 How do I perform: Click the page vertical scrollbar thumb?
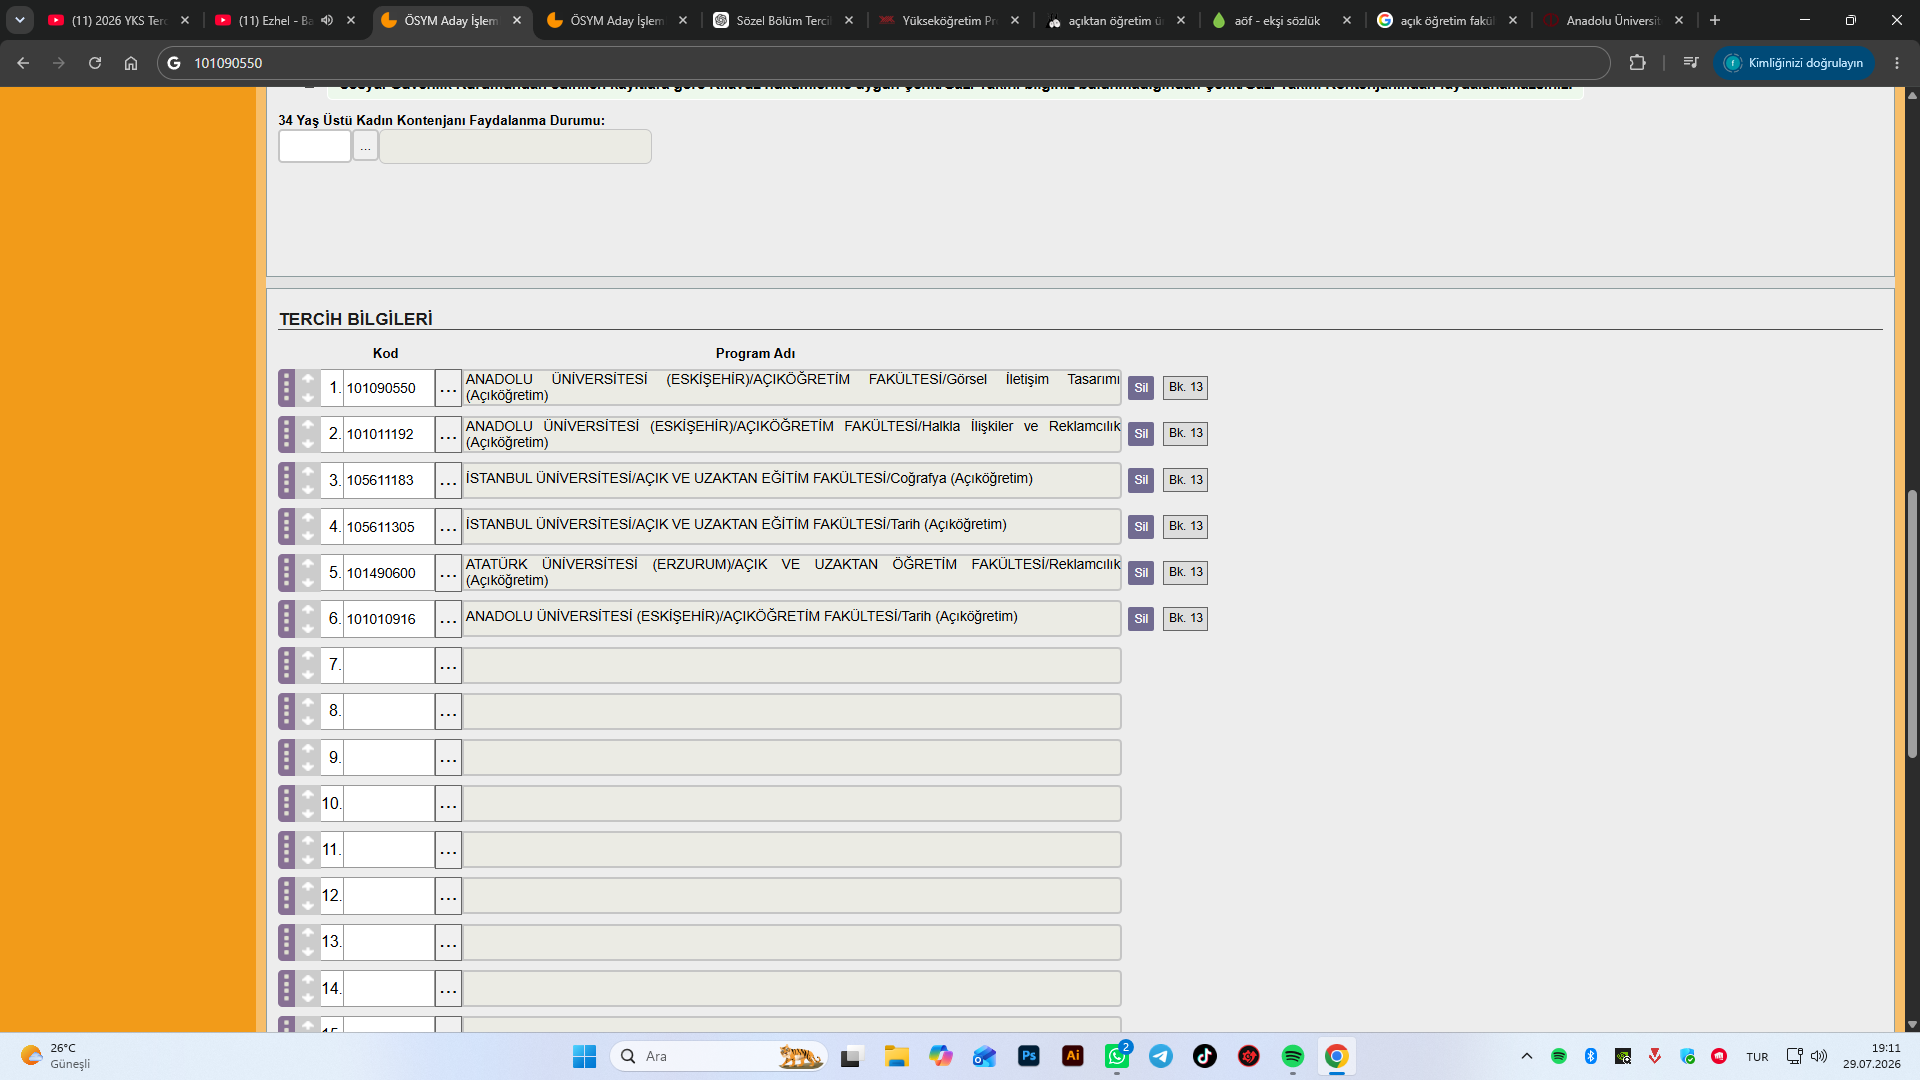click(1912, 624)
